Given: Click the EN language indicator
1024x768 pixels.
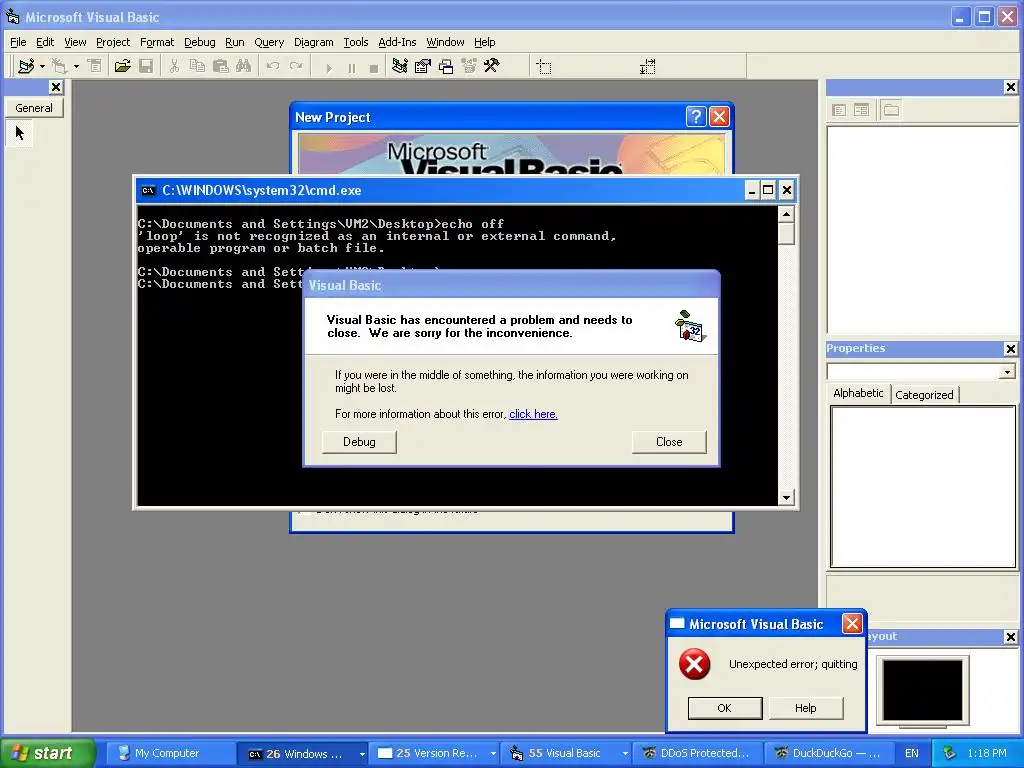Looking at the screenshot, I should pos(912,754).
